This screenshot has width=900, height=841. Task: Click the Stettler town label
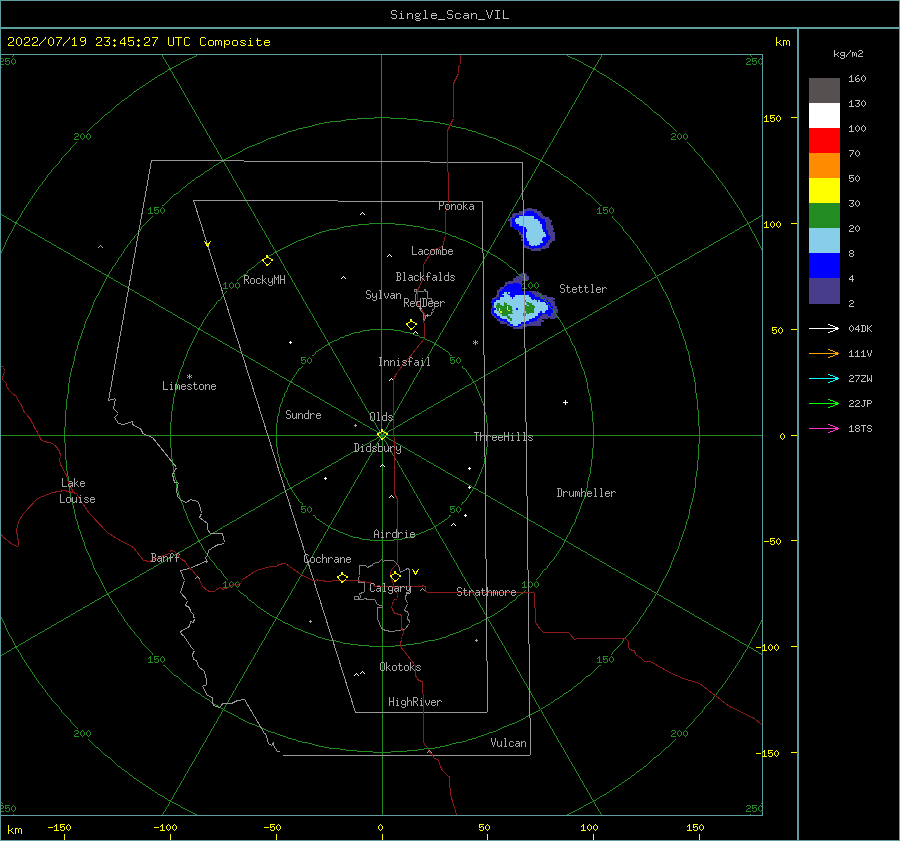583,289
